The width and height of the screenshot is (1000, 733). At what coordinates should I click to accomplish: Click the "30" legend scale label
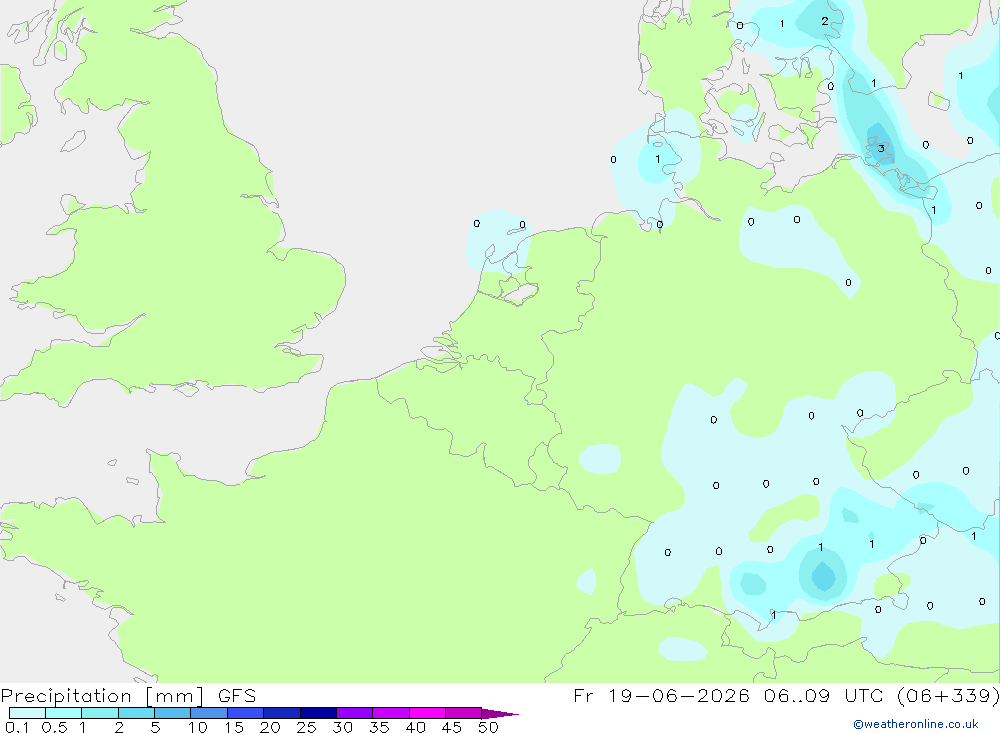(x=343, y=727)
